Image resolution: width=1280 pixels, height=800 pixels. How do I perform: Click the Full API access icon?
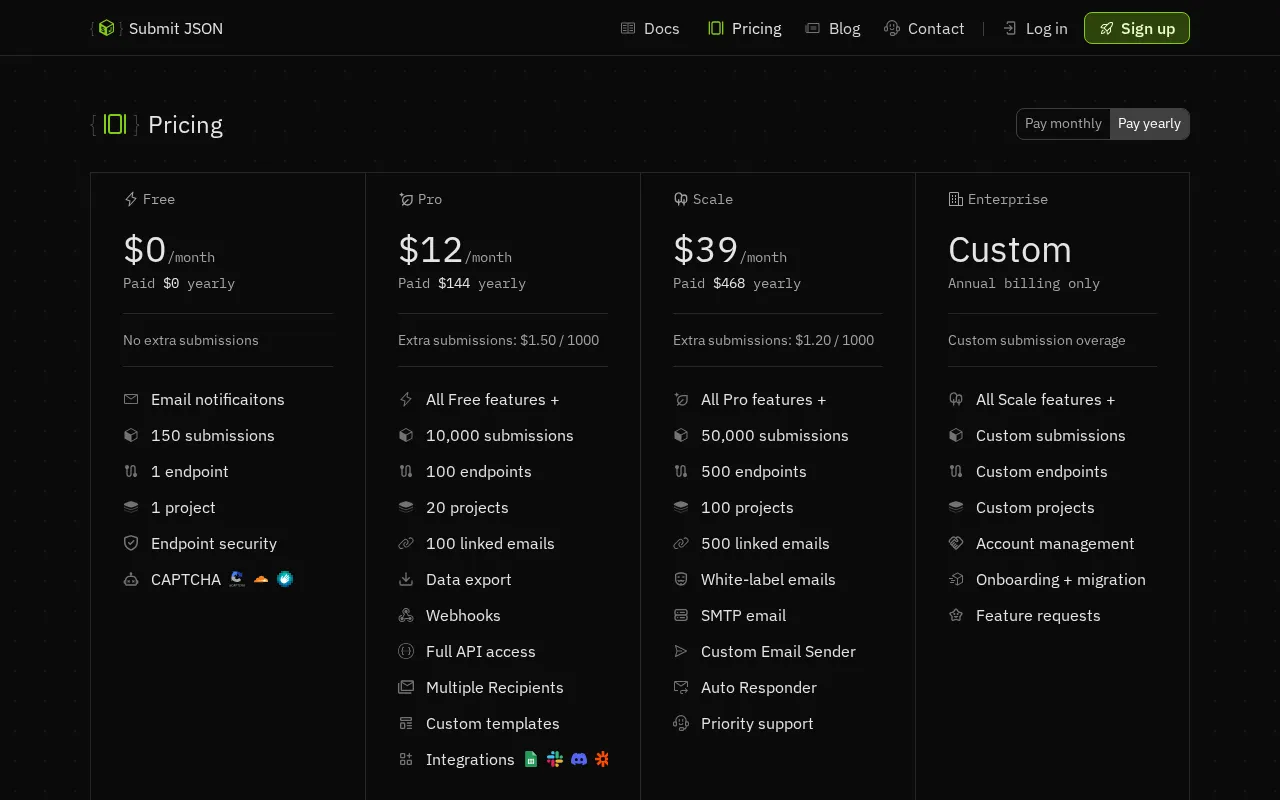click(x=406, y=651)
